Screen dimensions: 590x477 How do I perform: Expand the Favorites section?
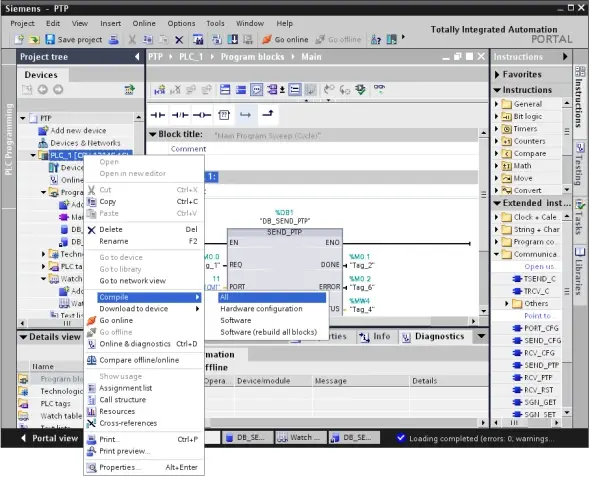click(497, 74)
